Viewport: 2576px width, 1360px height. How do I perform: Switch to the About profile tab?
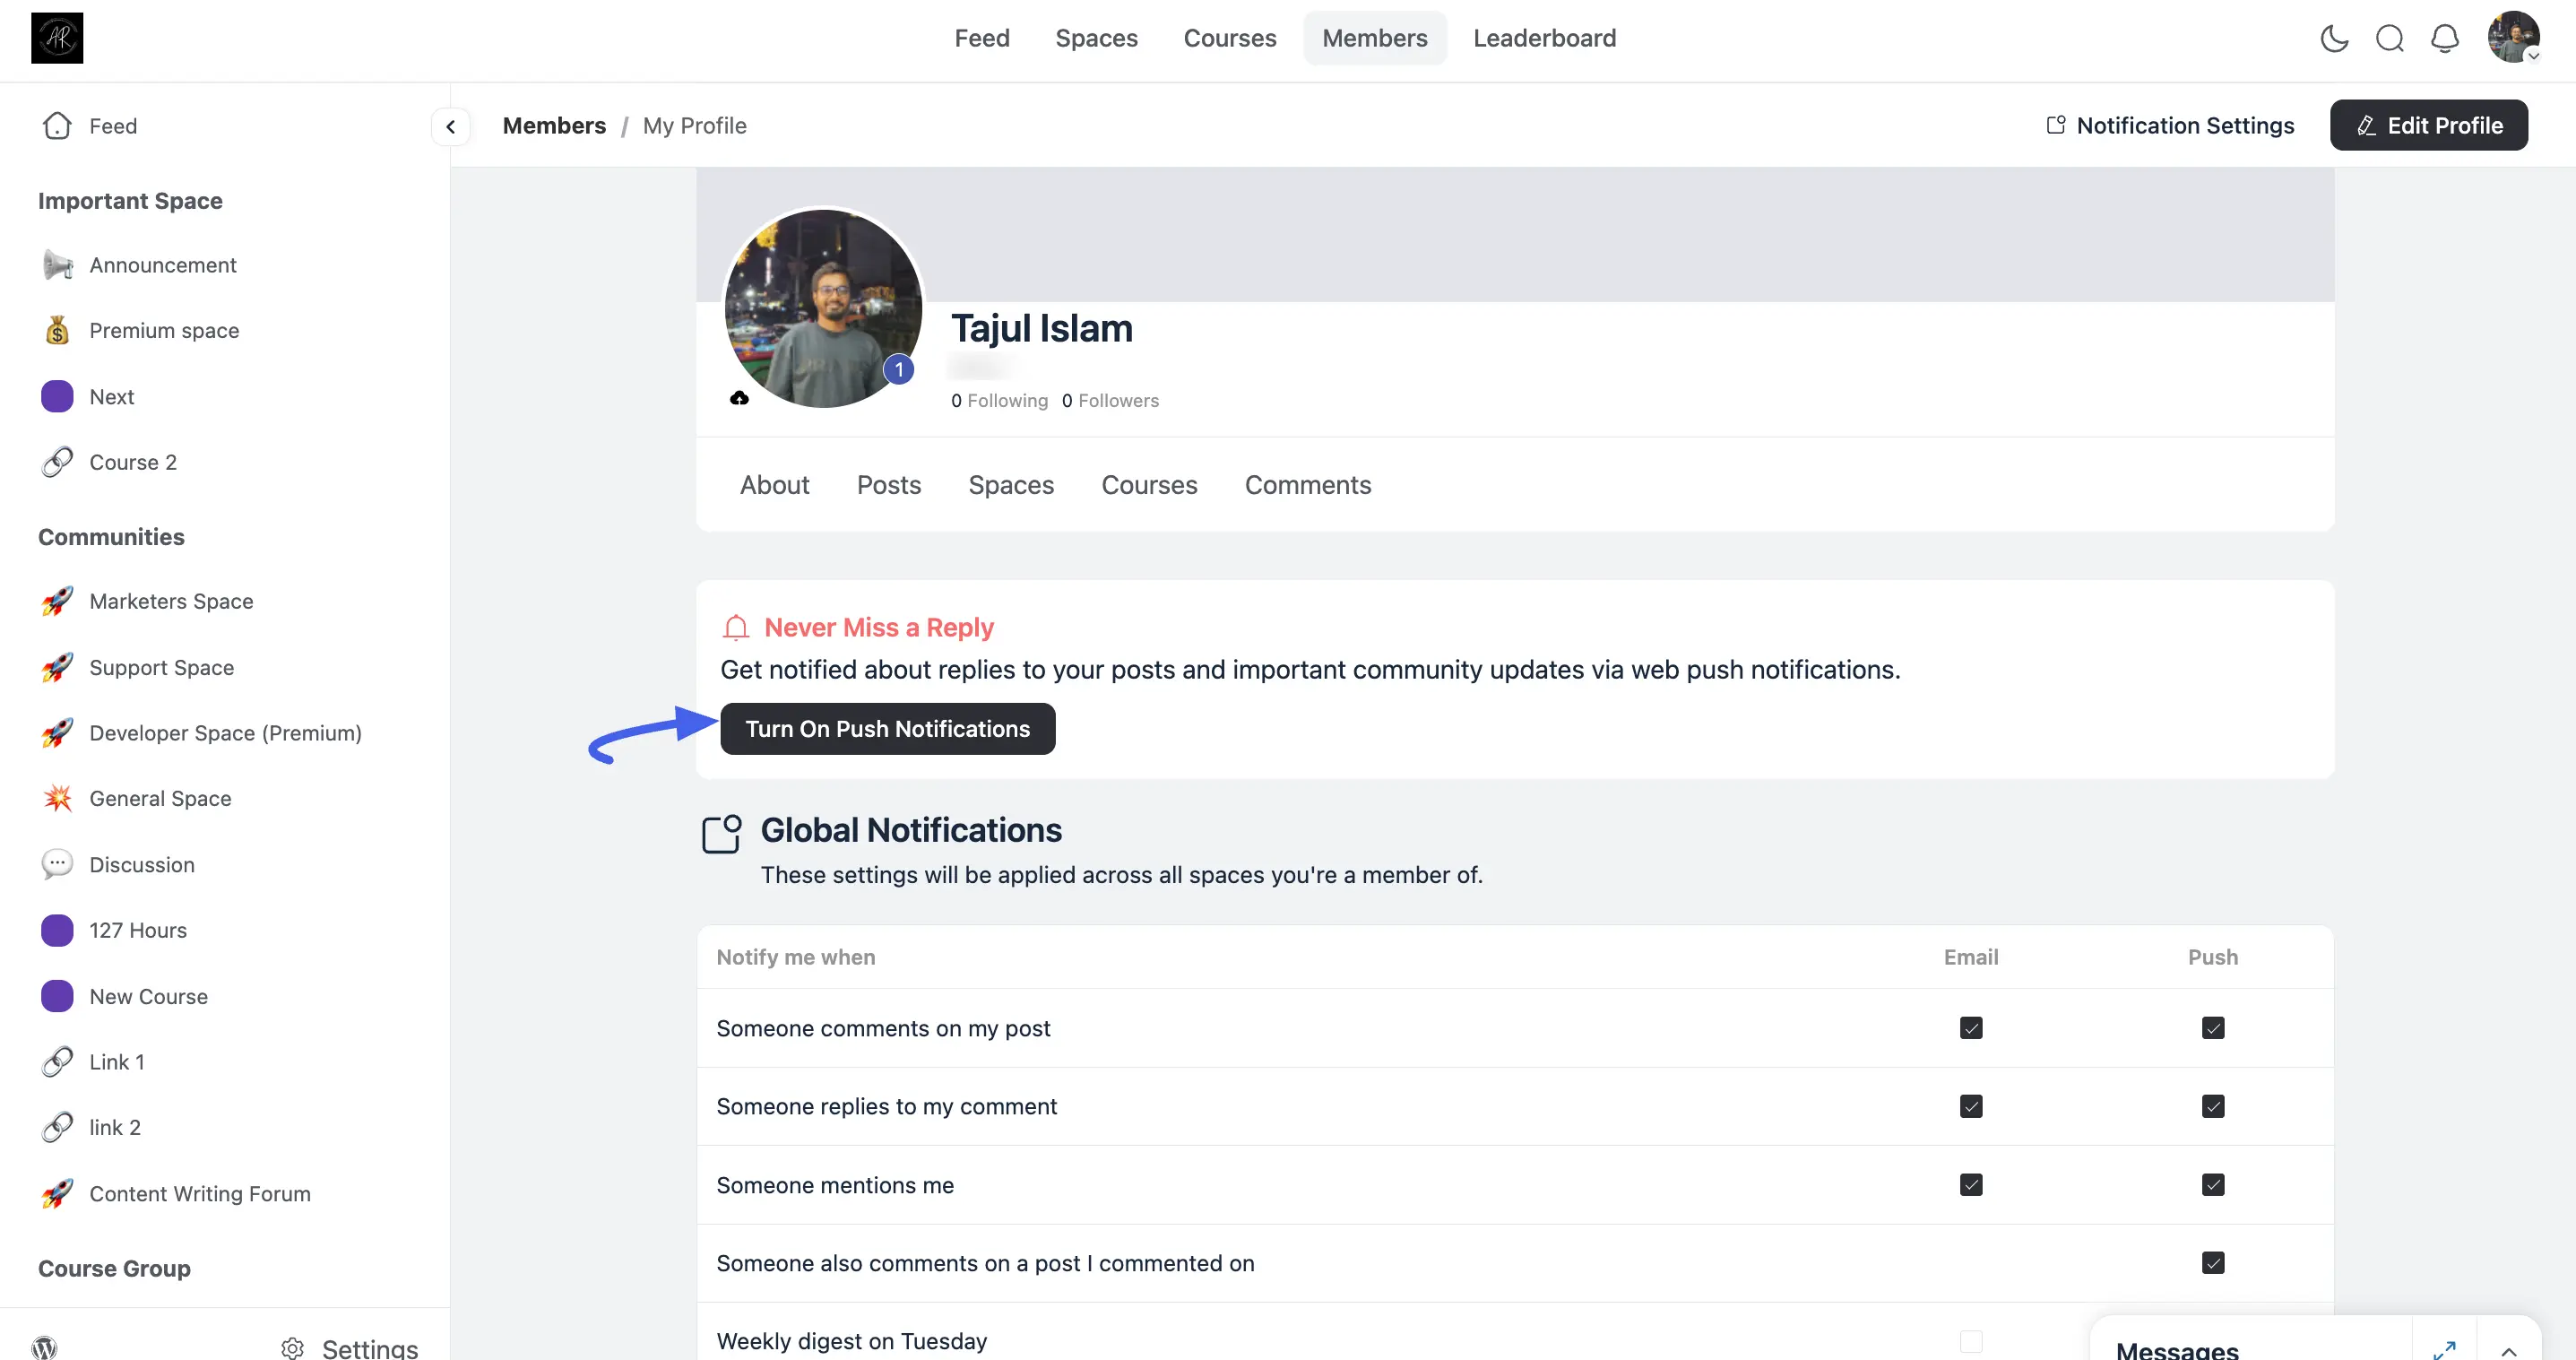pos(774,485)
